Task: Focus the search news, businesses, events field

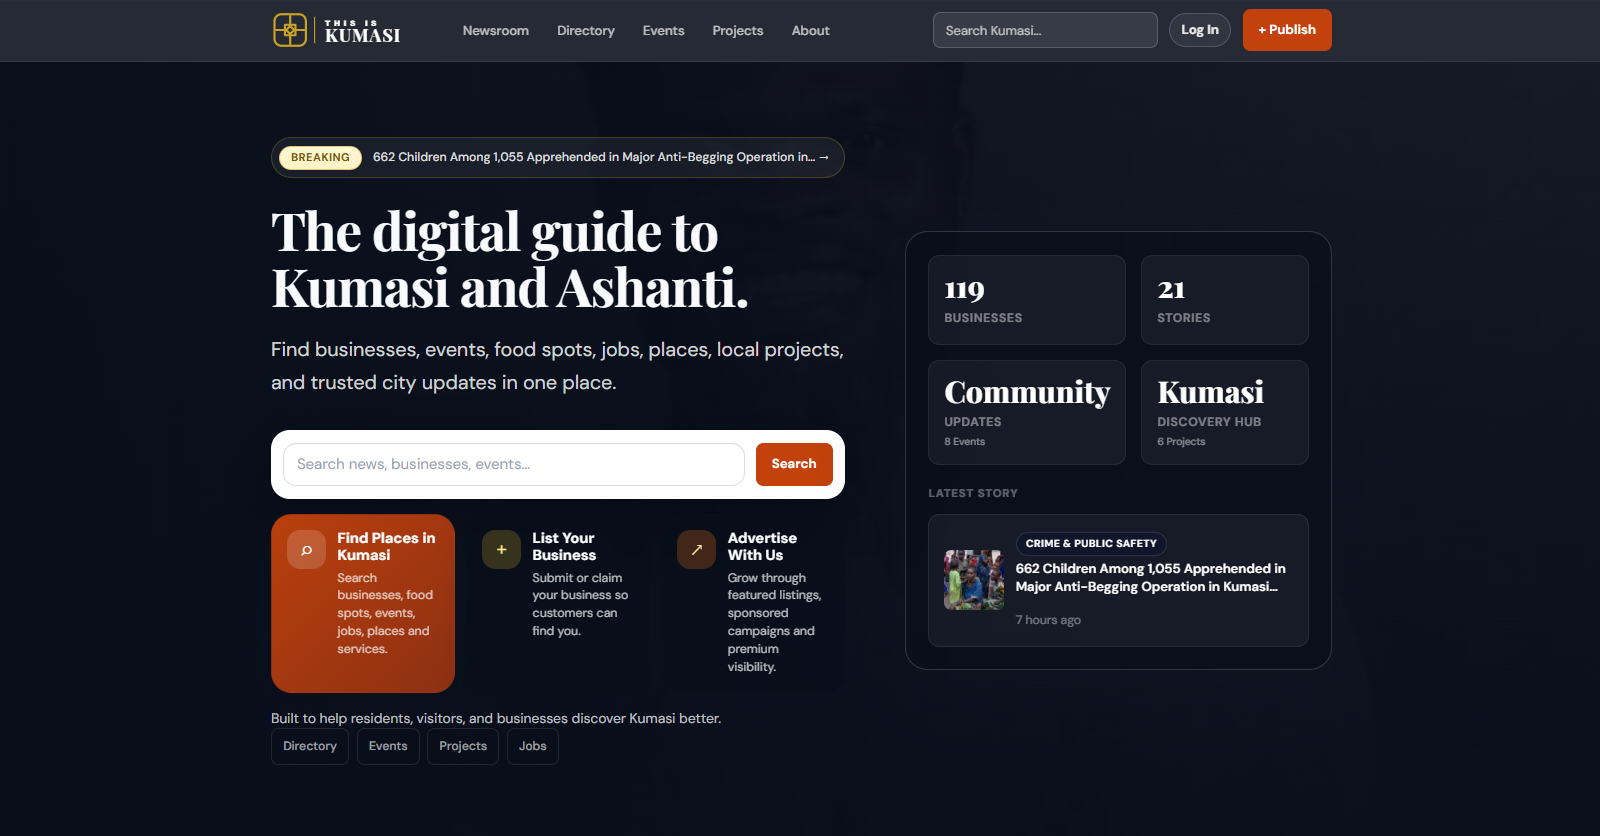Action: point(514,464)
